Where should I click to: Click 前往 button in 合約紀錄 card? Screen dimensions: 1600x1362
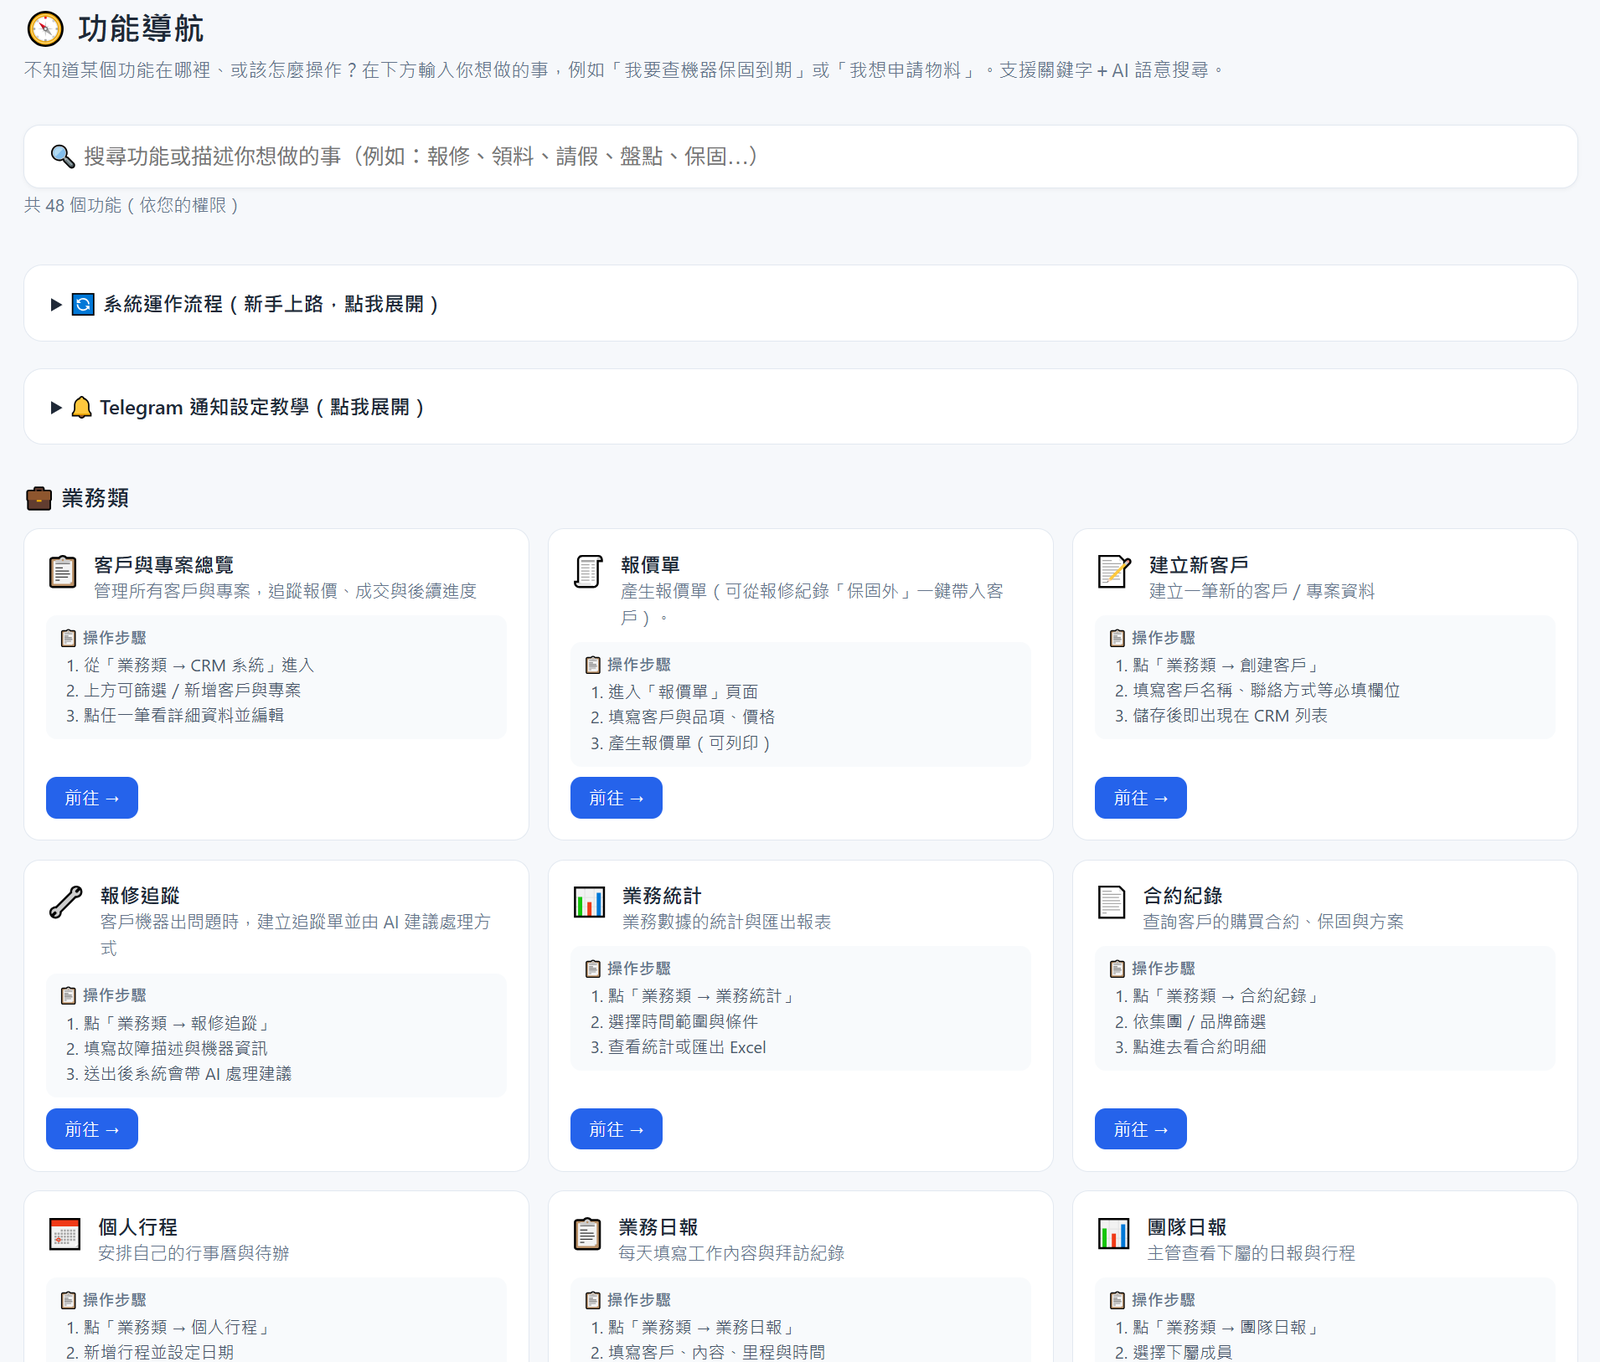1141,1129
